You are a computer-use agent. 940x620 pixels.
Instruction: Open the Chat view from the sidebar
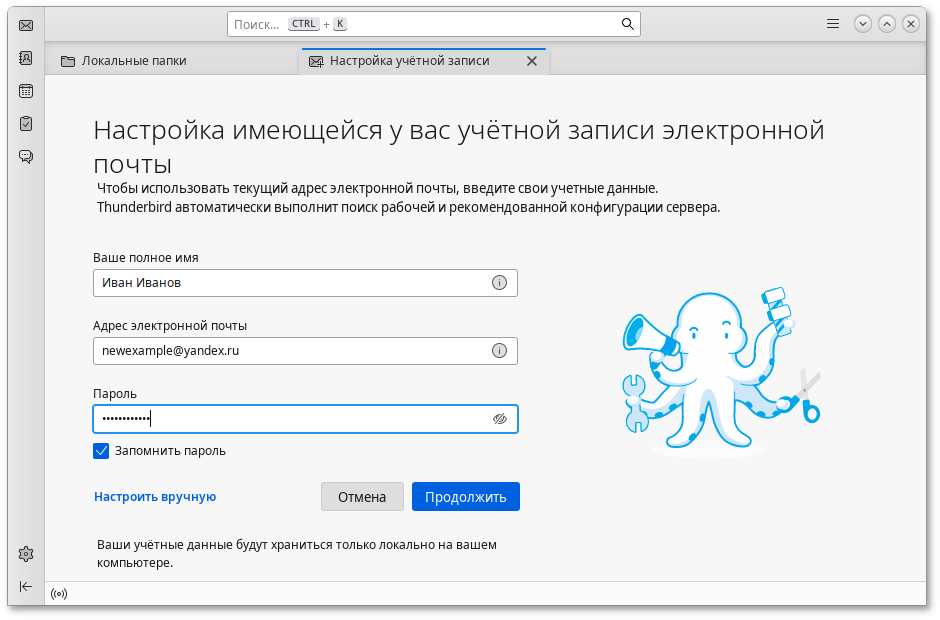[25, 156]
